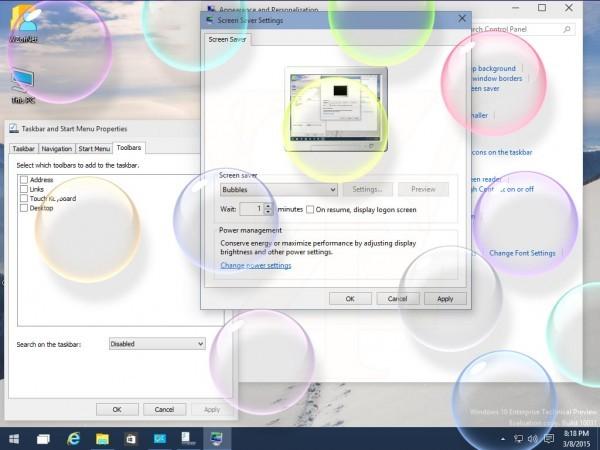600x450 pixels.
Task: Click the Change power settings link
Action: click(x=256, y=265)
